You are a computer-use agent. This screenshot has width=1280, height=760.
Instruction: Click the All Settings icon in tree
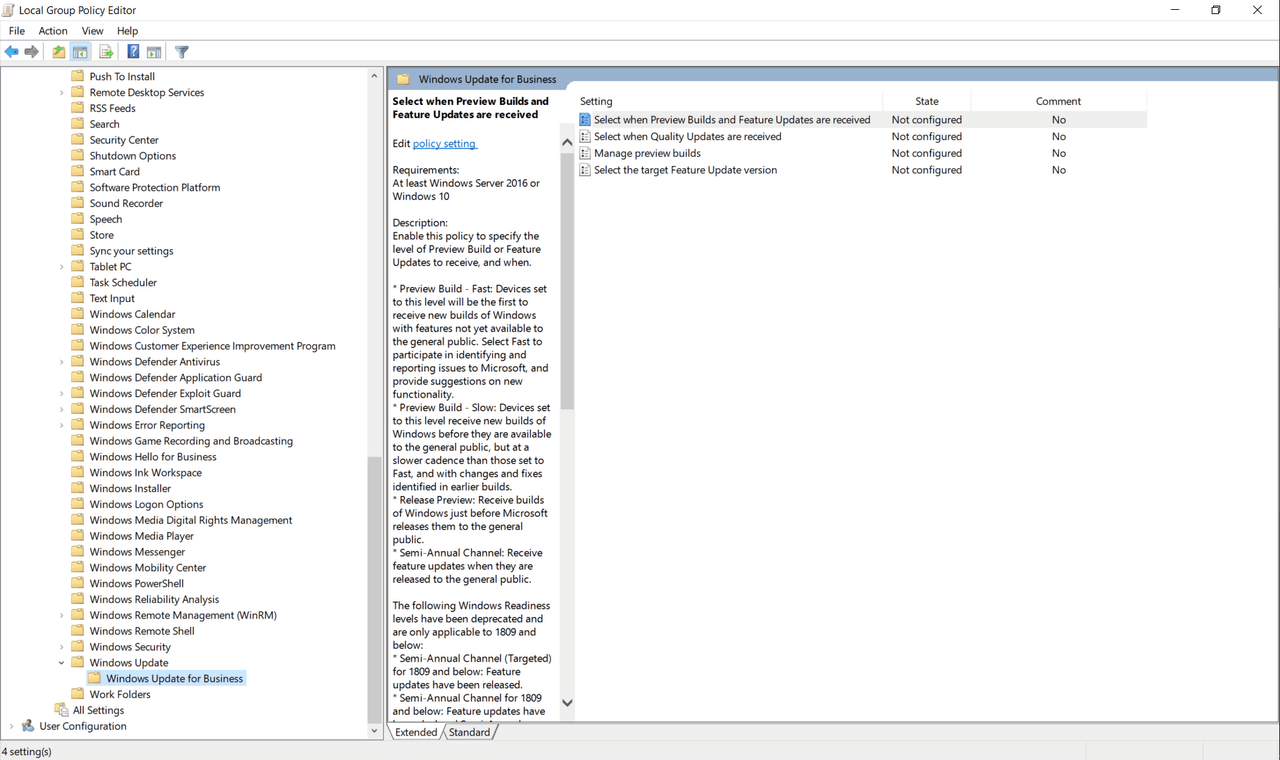click(x=61, y=710)
